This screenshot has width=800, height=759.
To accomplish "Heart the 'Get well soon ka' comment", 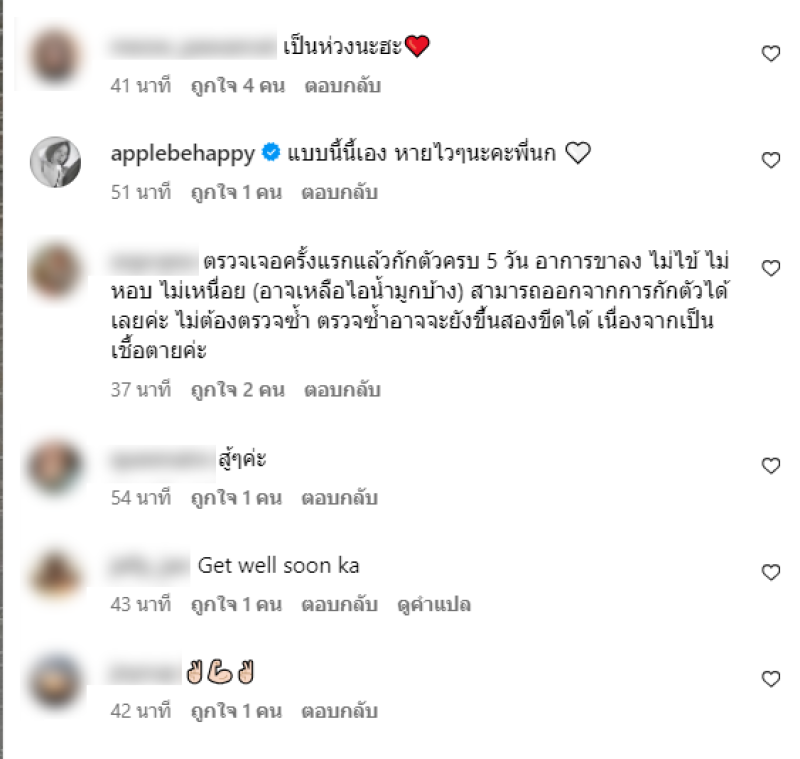I will 770,572.
